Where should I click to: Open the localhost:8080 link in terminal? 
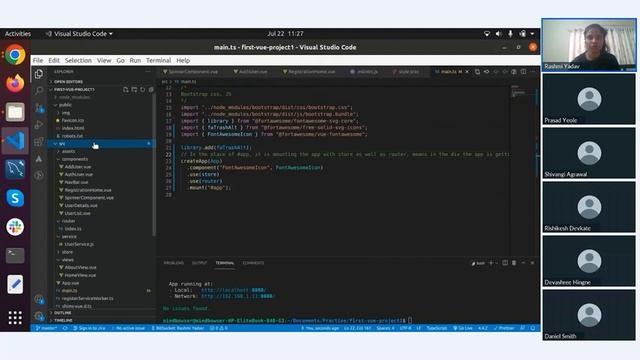pyautogui.click(x=233, y=290)
